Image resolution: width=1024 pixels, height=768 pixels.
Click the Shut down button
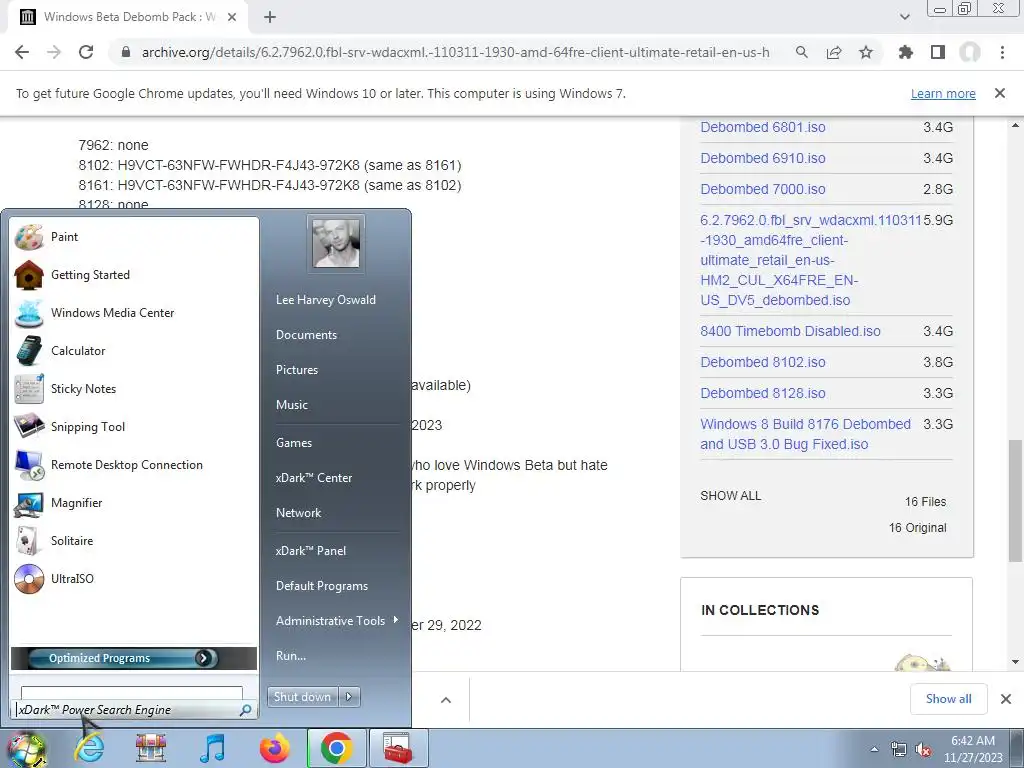coord(302,697)
